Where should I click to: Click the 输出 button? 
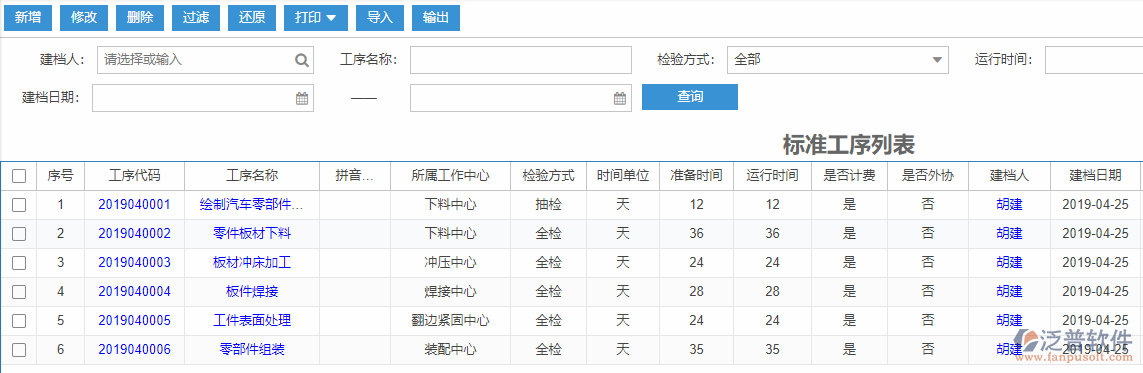436,18
